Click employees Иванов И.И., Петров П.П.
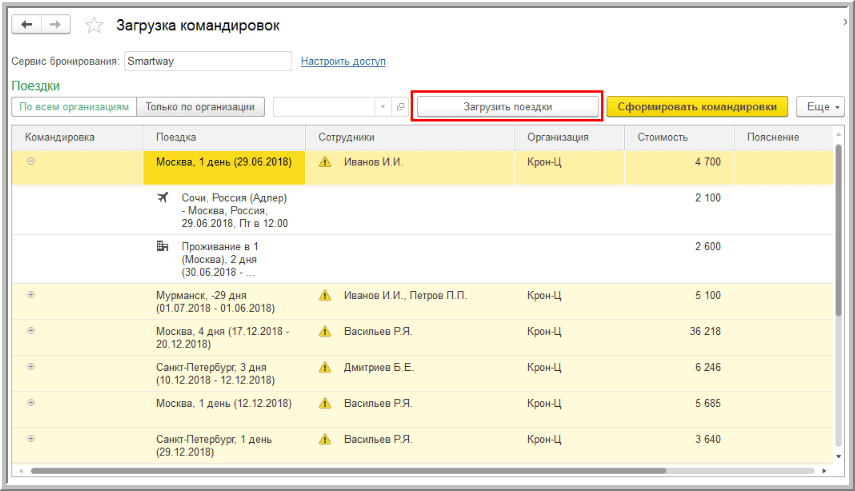Viewport: 855px width, 491px height. pos(405,296)
